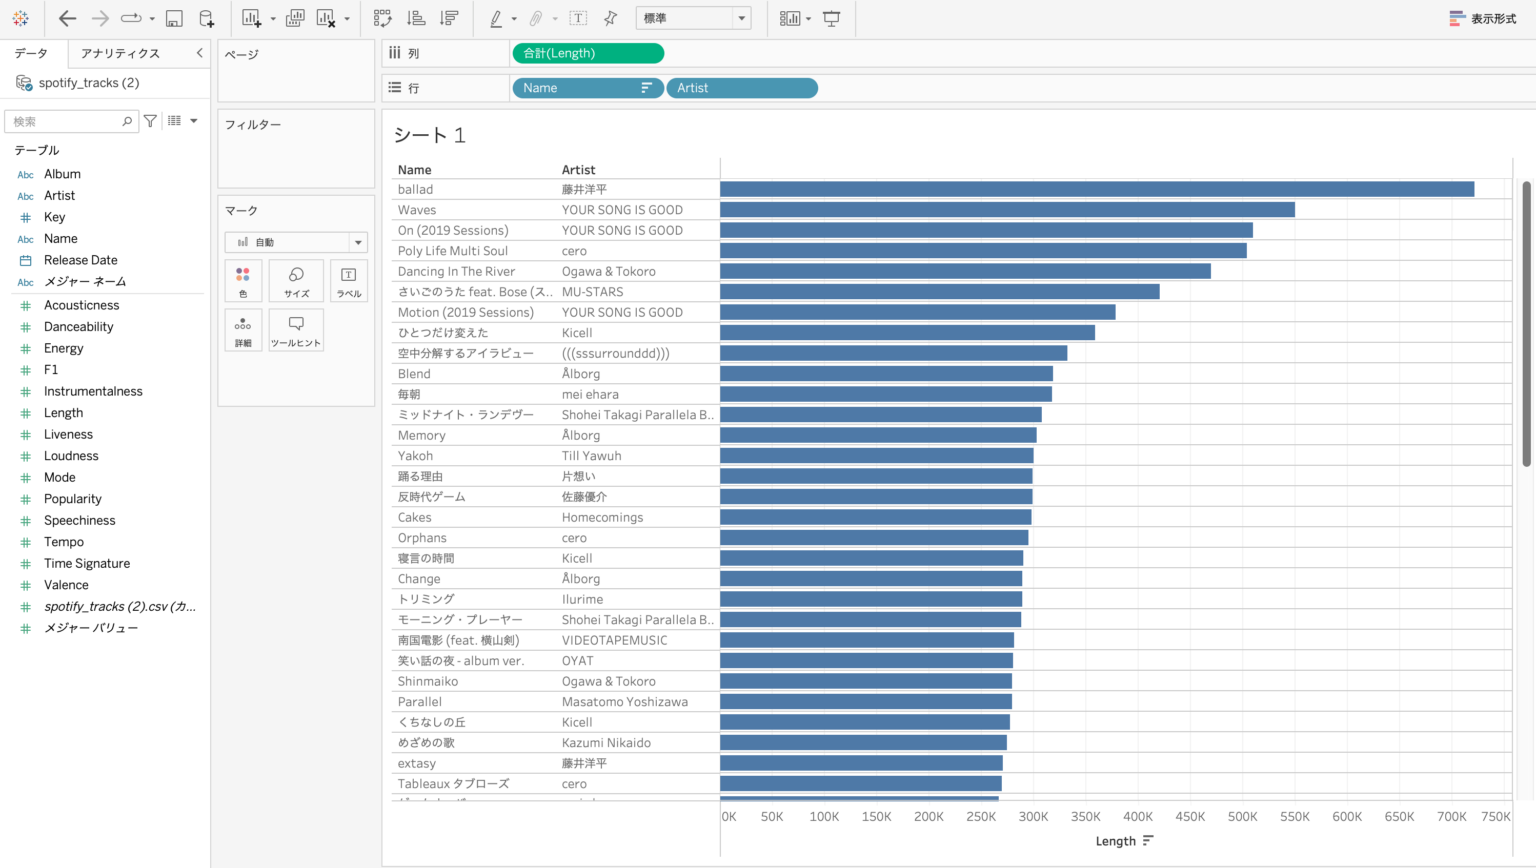
Task: Open the ツールヒント (Tooltip) mark shelf
Action: [x=295, y=330]
